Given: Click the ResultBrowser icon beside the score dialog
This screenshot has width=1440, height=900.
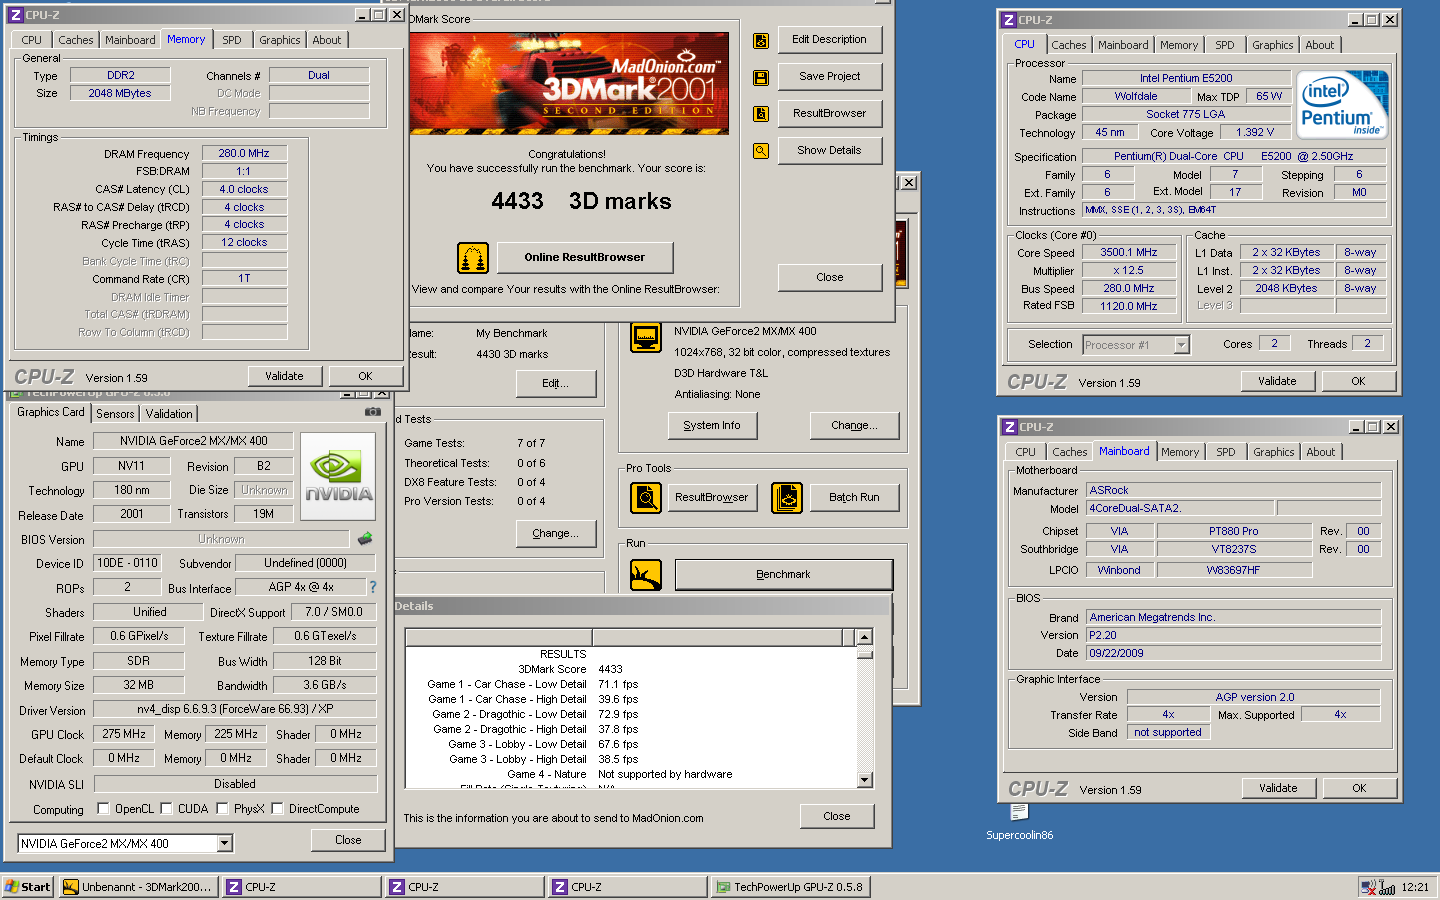Looking at the screenshot, I should 761,114.
